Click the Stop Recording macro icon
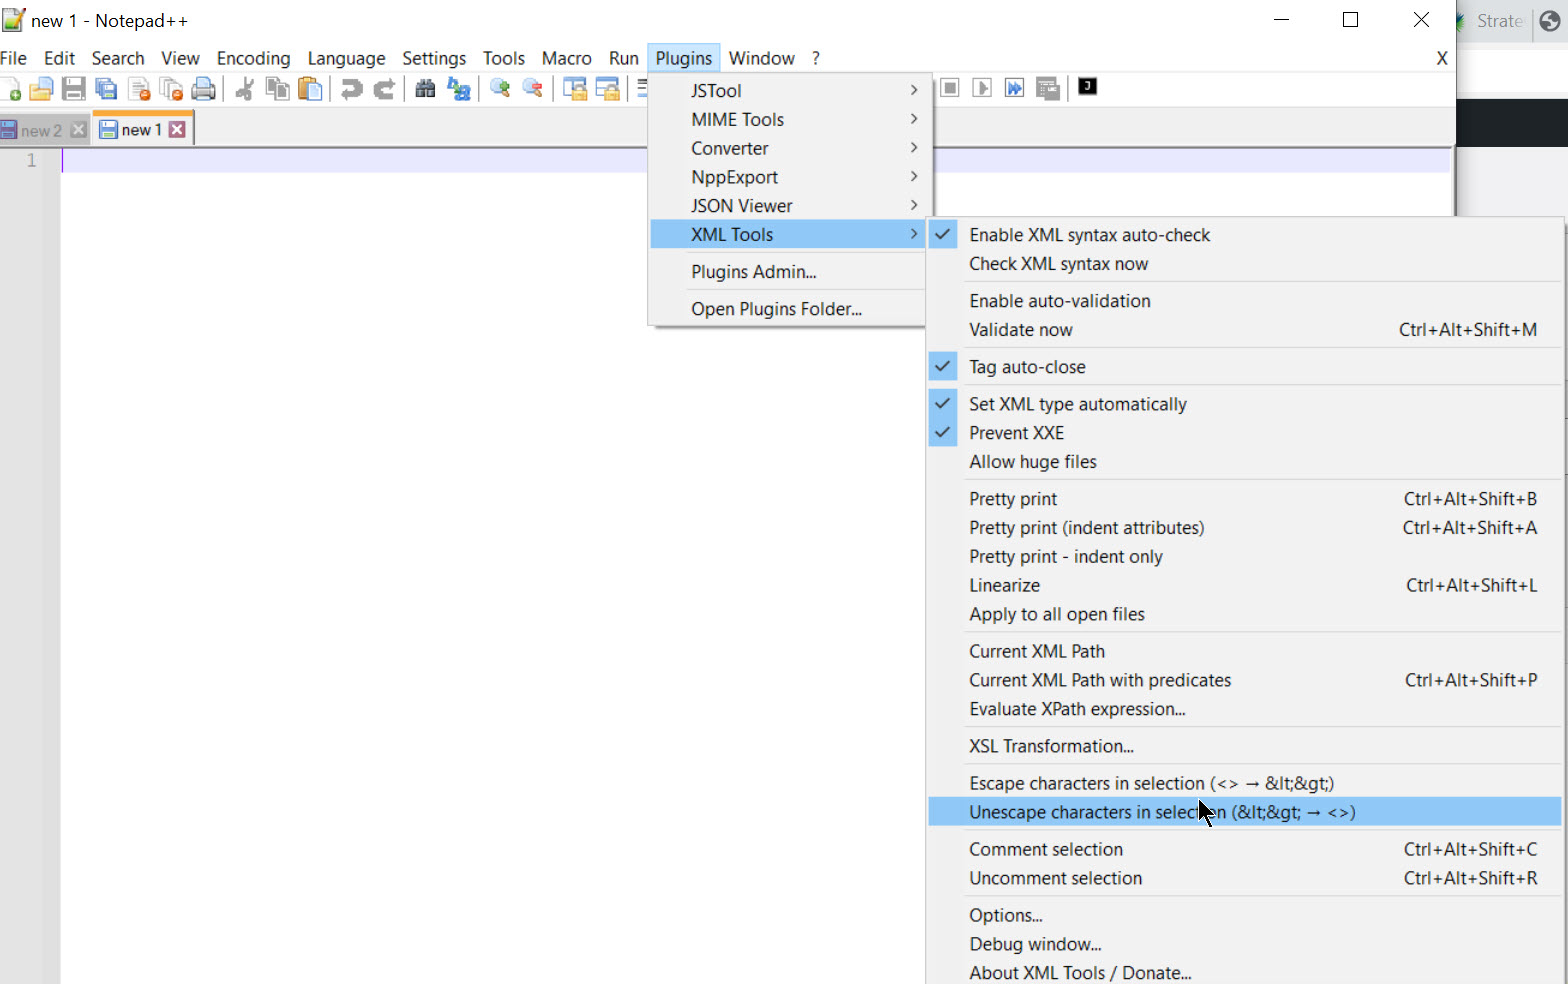 pyautogui.click(x=950, y=88)
